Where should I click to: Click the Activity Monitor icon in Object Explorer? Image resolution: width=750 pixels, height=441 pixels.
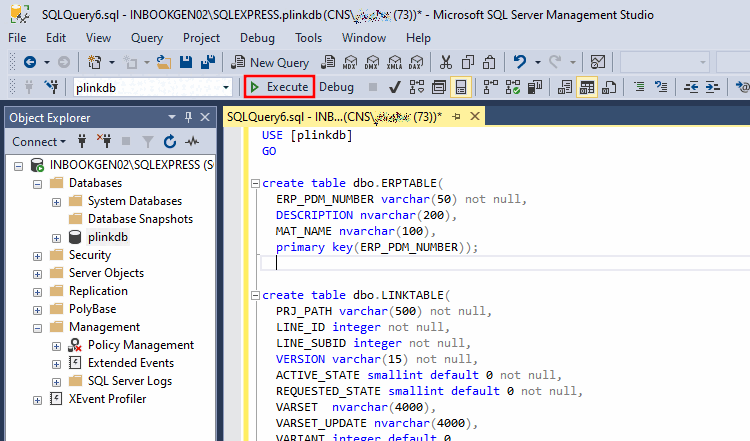click(x=192, y=142)
